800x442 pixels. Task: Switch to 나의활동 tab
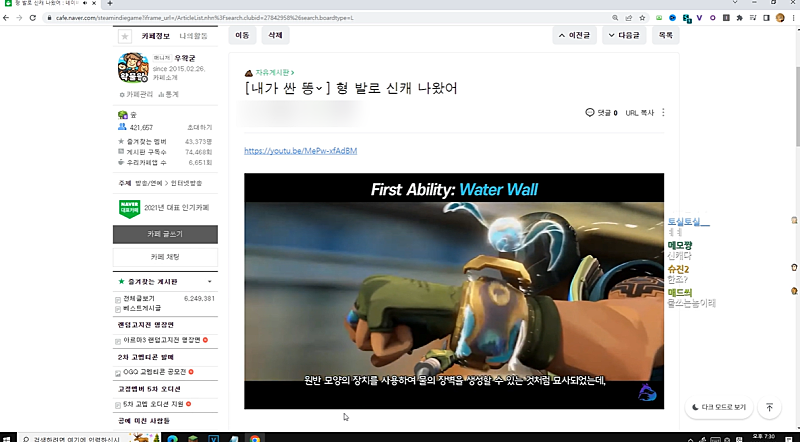pyautogui.click(x=193, y=36)
